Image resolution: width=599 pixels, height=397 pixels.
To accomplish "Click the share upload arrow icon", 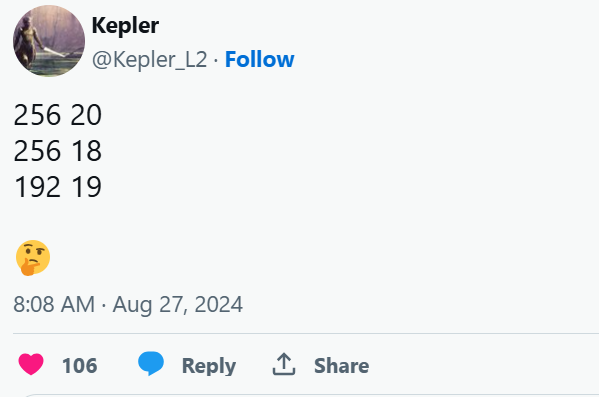I will [x=283, y=364].
